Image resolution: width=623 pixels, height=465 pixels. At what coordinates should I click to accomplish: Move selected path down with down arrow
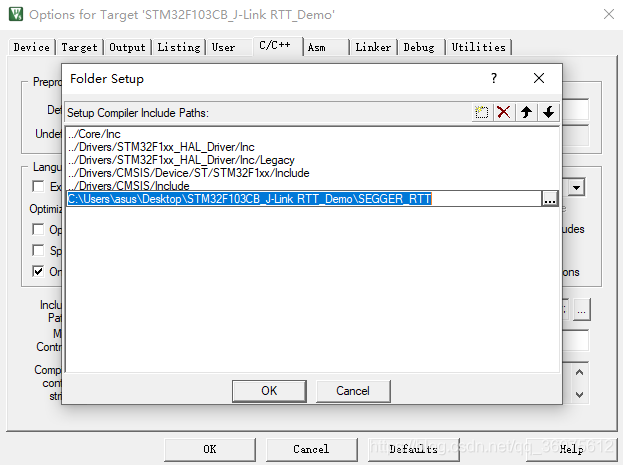point(549,112)
